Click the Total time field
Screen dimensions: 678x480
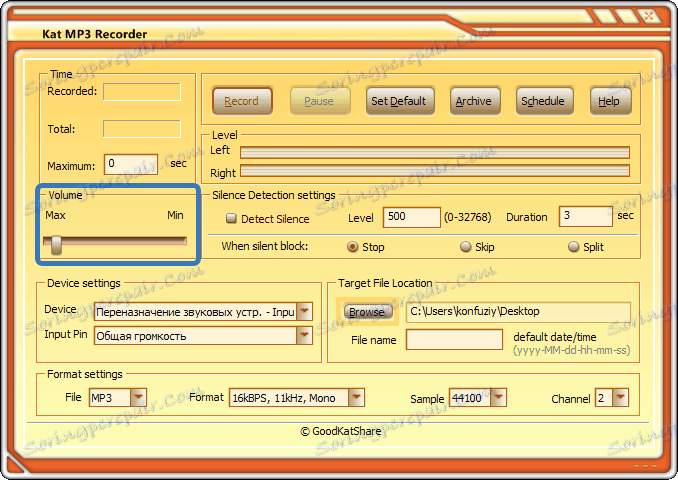click(x=142, y=129)
